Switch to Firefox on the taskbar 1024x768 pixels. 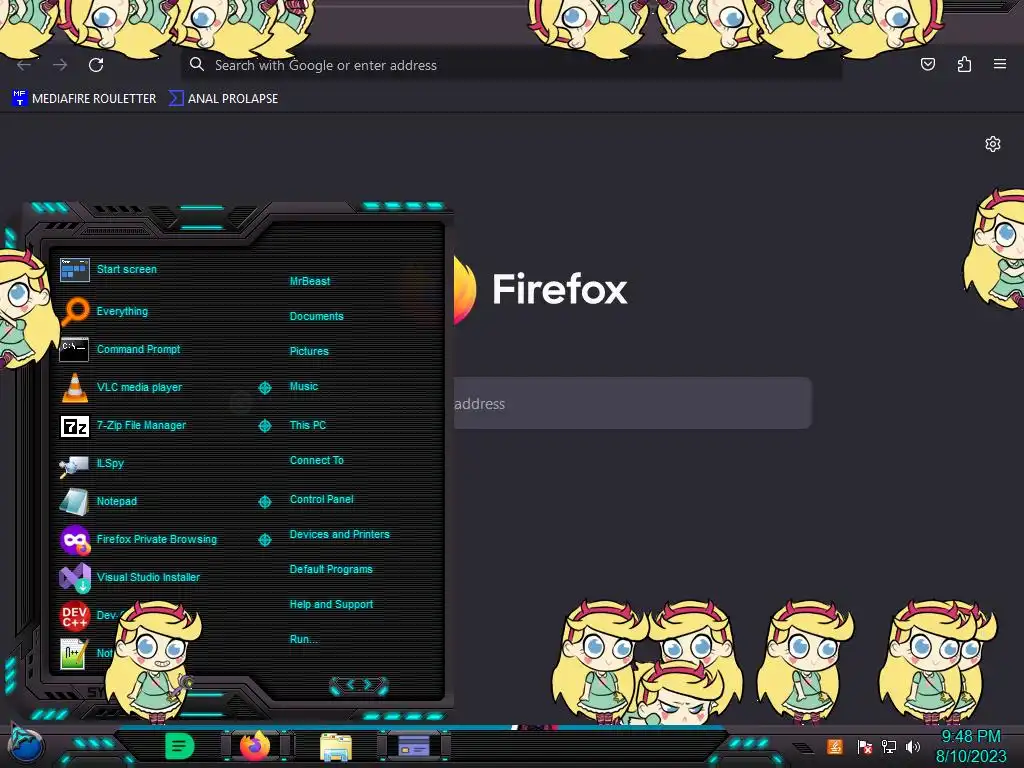pyautogui.click(x=255, y=745)
